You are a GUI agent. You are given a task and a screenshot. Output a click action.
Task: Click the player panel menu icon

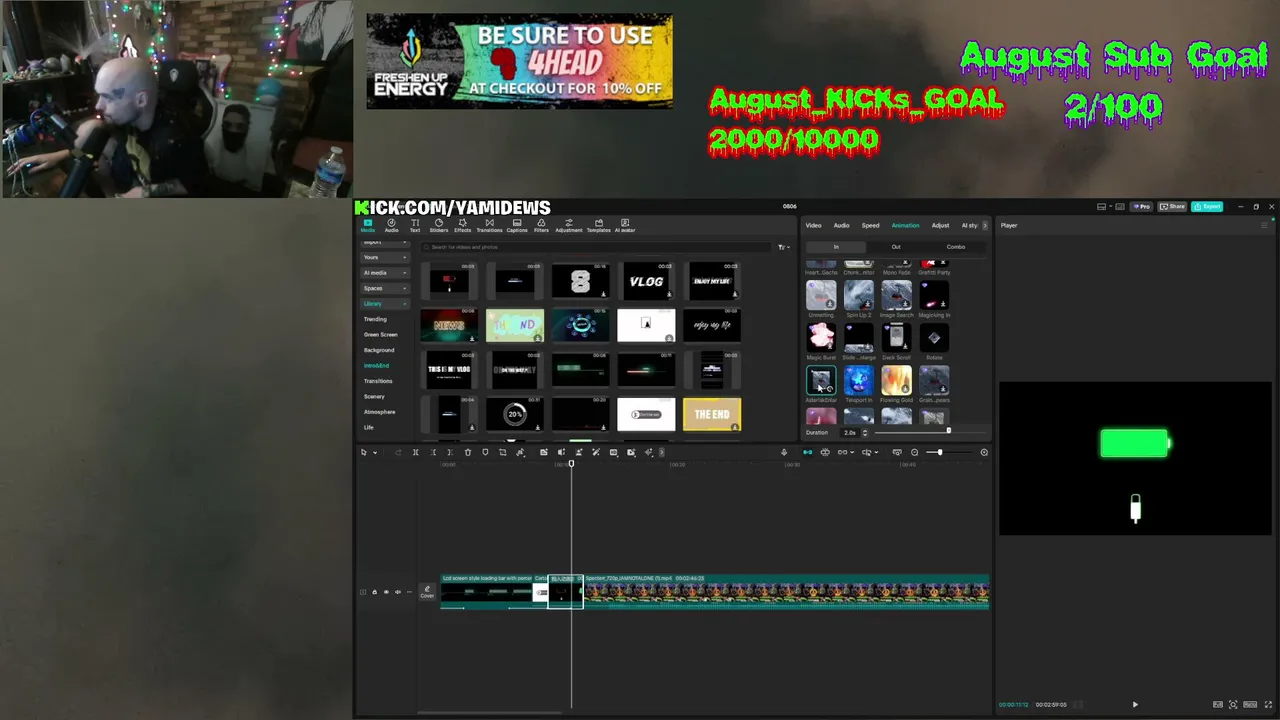pos(1264,225)
